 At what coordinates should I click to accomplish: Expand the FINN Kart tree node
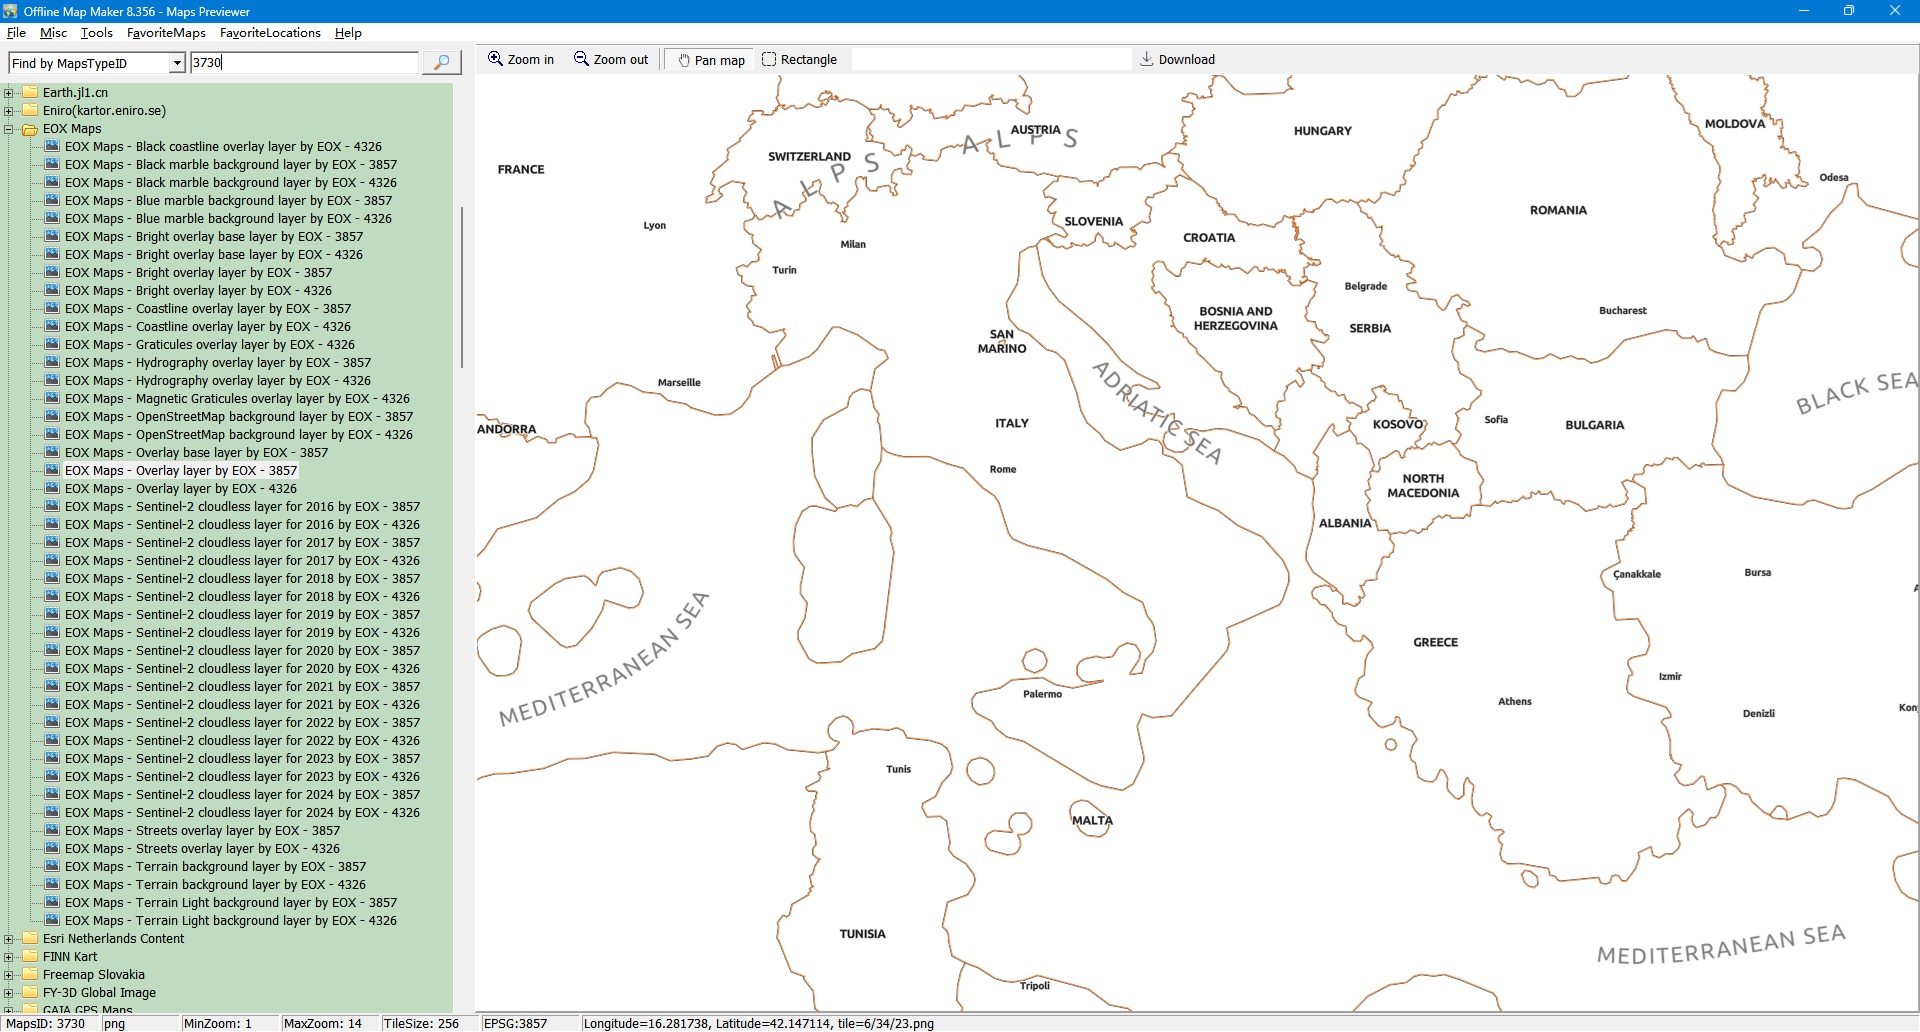tap(9, 957)
